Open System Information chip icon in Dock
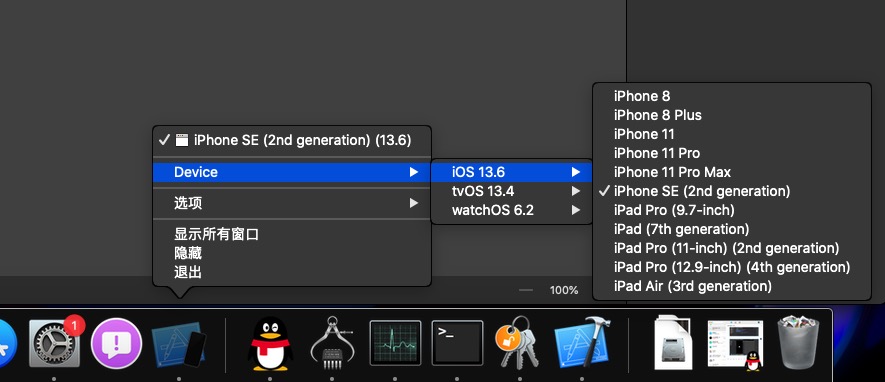This screenshot has height=382, width=885. (x=332, y=343)
